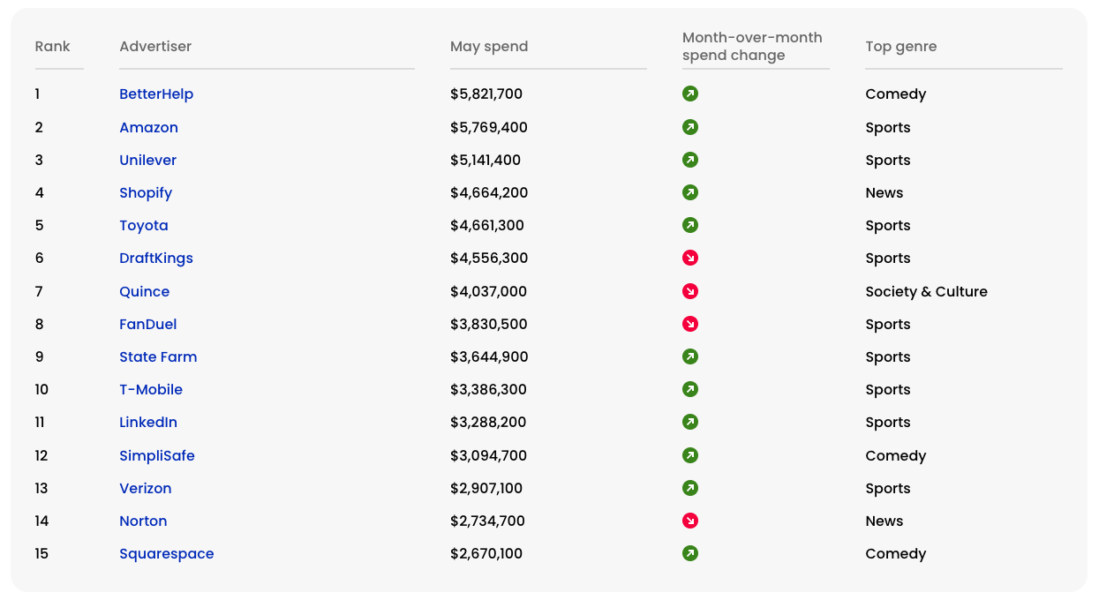The height and width of the screenshot is (600, 1099).
Task: Click the Unilever advertiser name
Action: (148, 160)
